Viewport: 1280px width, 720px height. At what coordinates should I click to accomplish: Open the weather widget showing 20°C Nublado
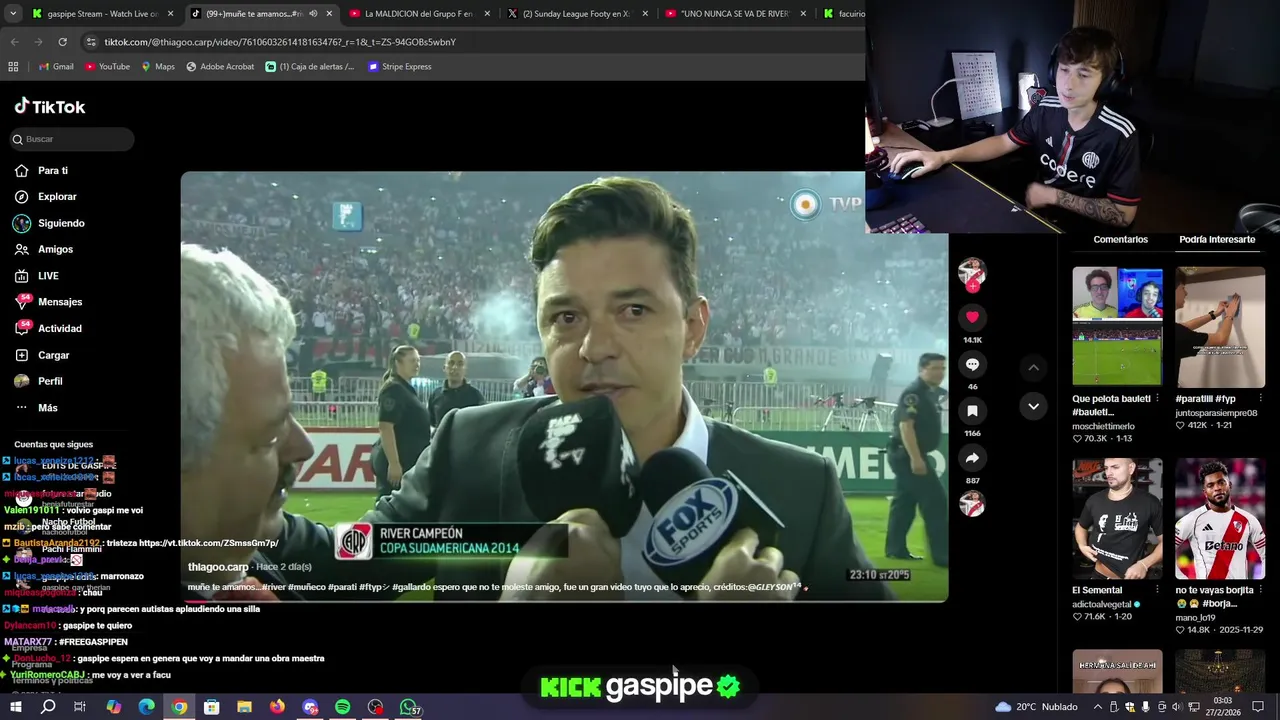coord(1036,707)
